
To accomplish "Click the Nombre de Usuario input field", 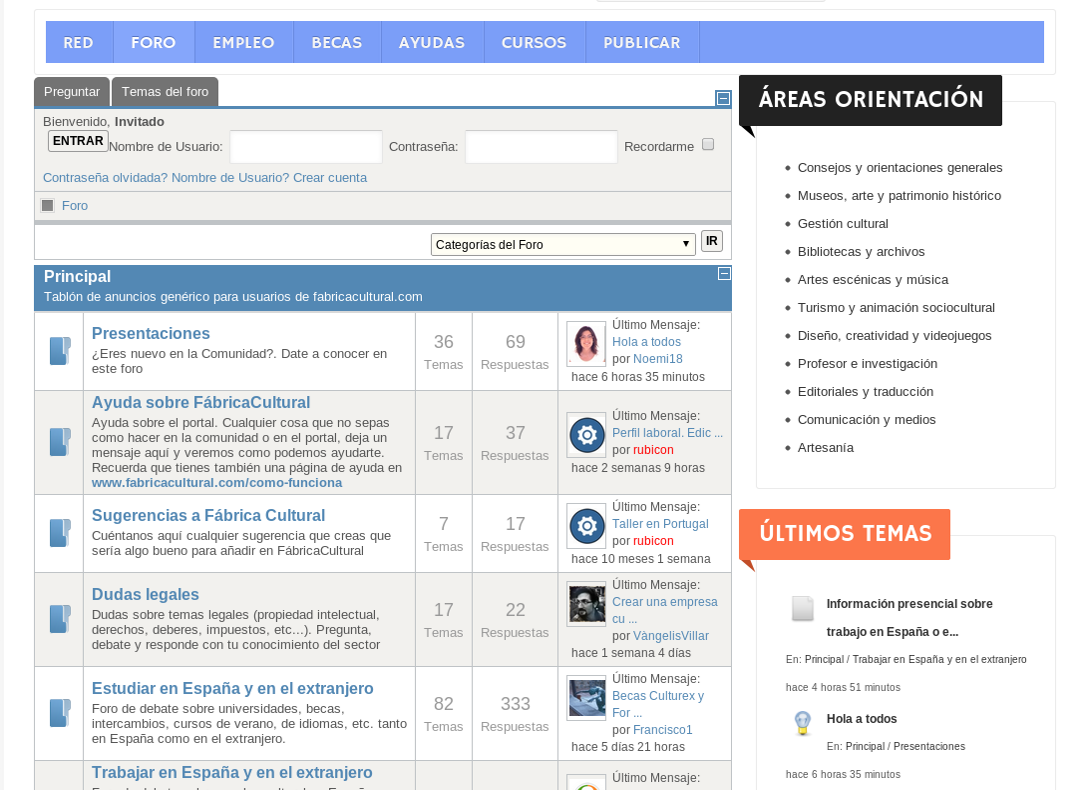I will coord(306,147).
